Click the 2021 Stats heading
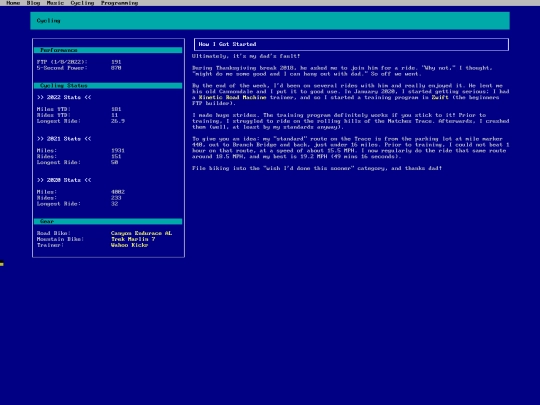The width and height of the screenshot is (540, 405). tap(64, 139)
